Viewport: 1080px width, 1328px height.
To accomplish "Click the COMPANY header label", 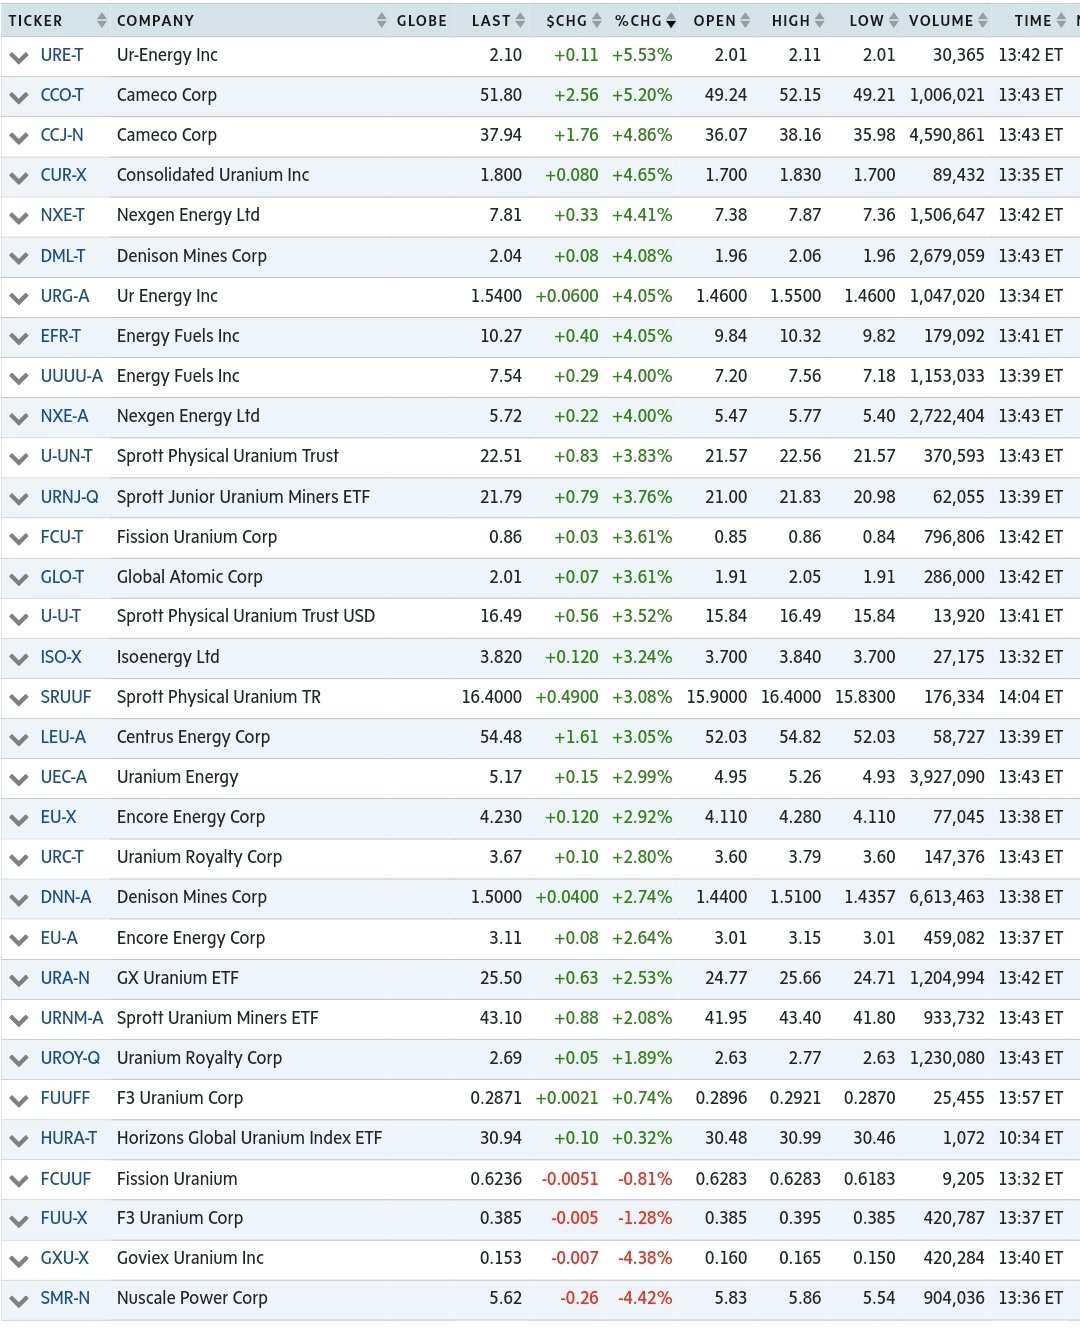I will point(155,21).
